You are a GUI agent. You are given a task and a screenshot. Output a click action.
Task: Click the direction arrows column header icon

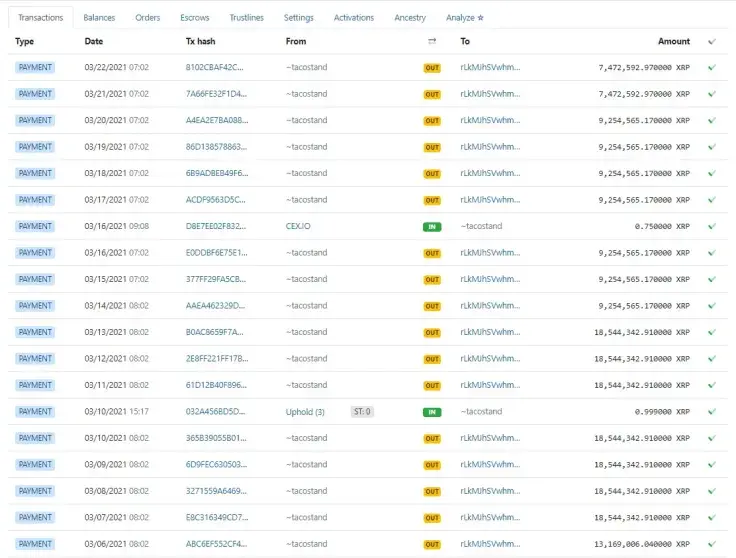tap(432, 42)
